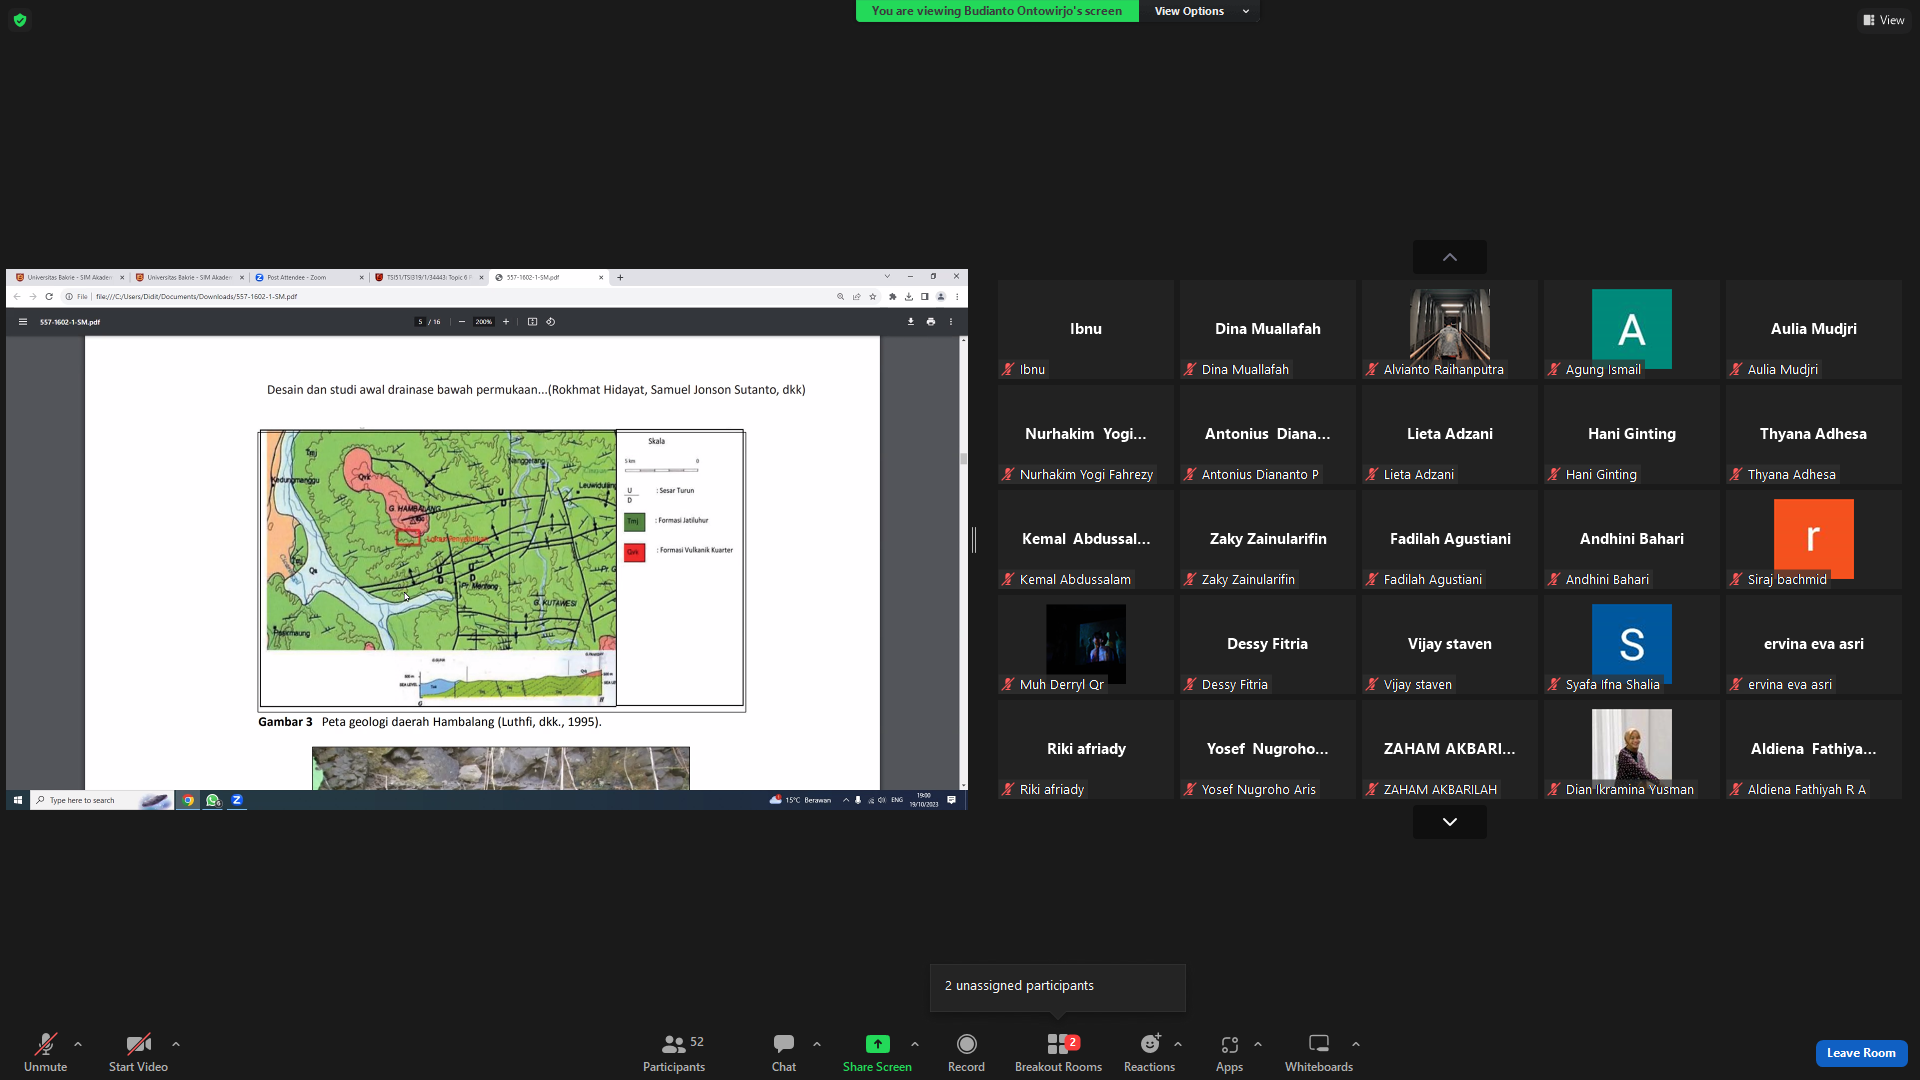Viewport: 1920px width, 1080px height.
Task: Open Windows Start menu in shared screen
Action: pos(18,800)
